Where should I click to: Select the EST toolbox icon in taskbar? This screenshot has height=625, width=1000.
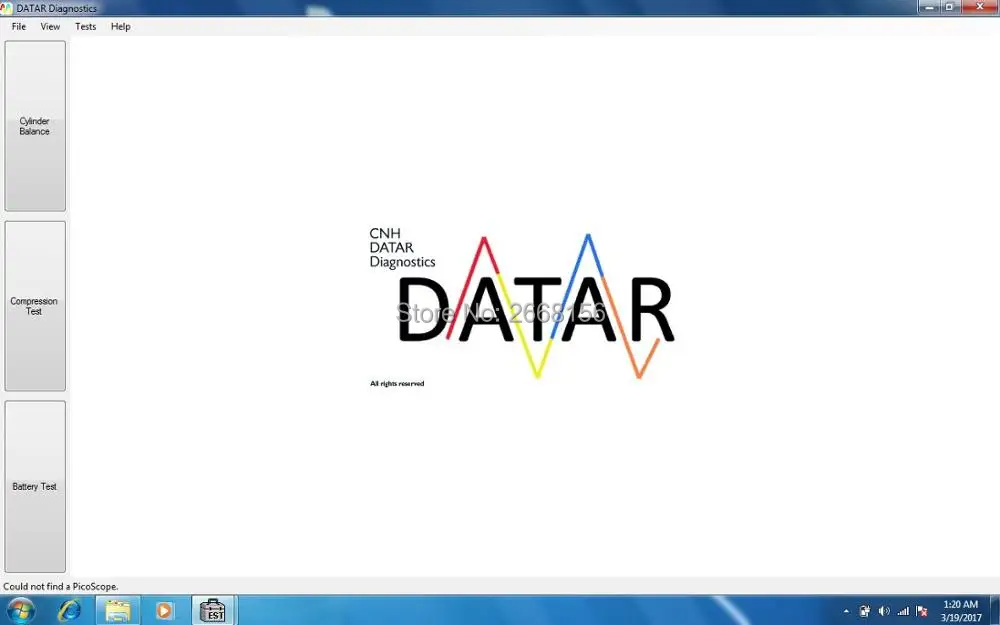213,611
